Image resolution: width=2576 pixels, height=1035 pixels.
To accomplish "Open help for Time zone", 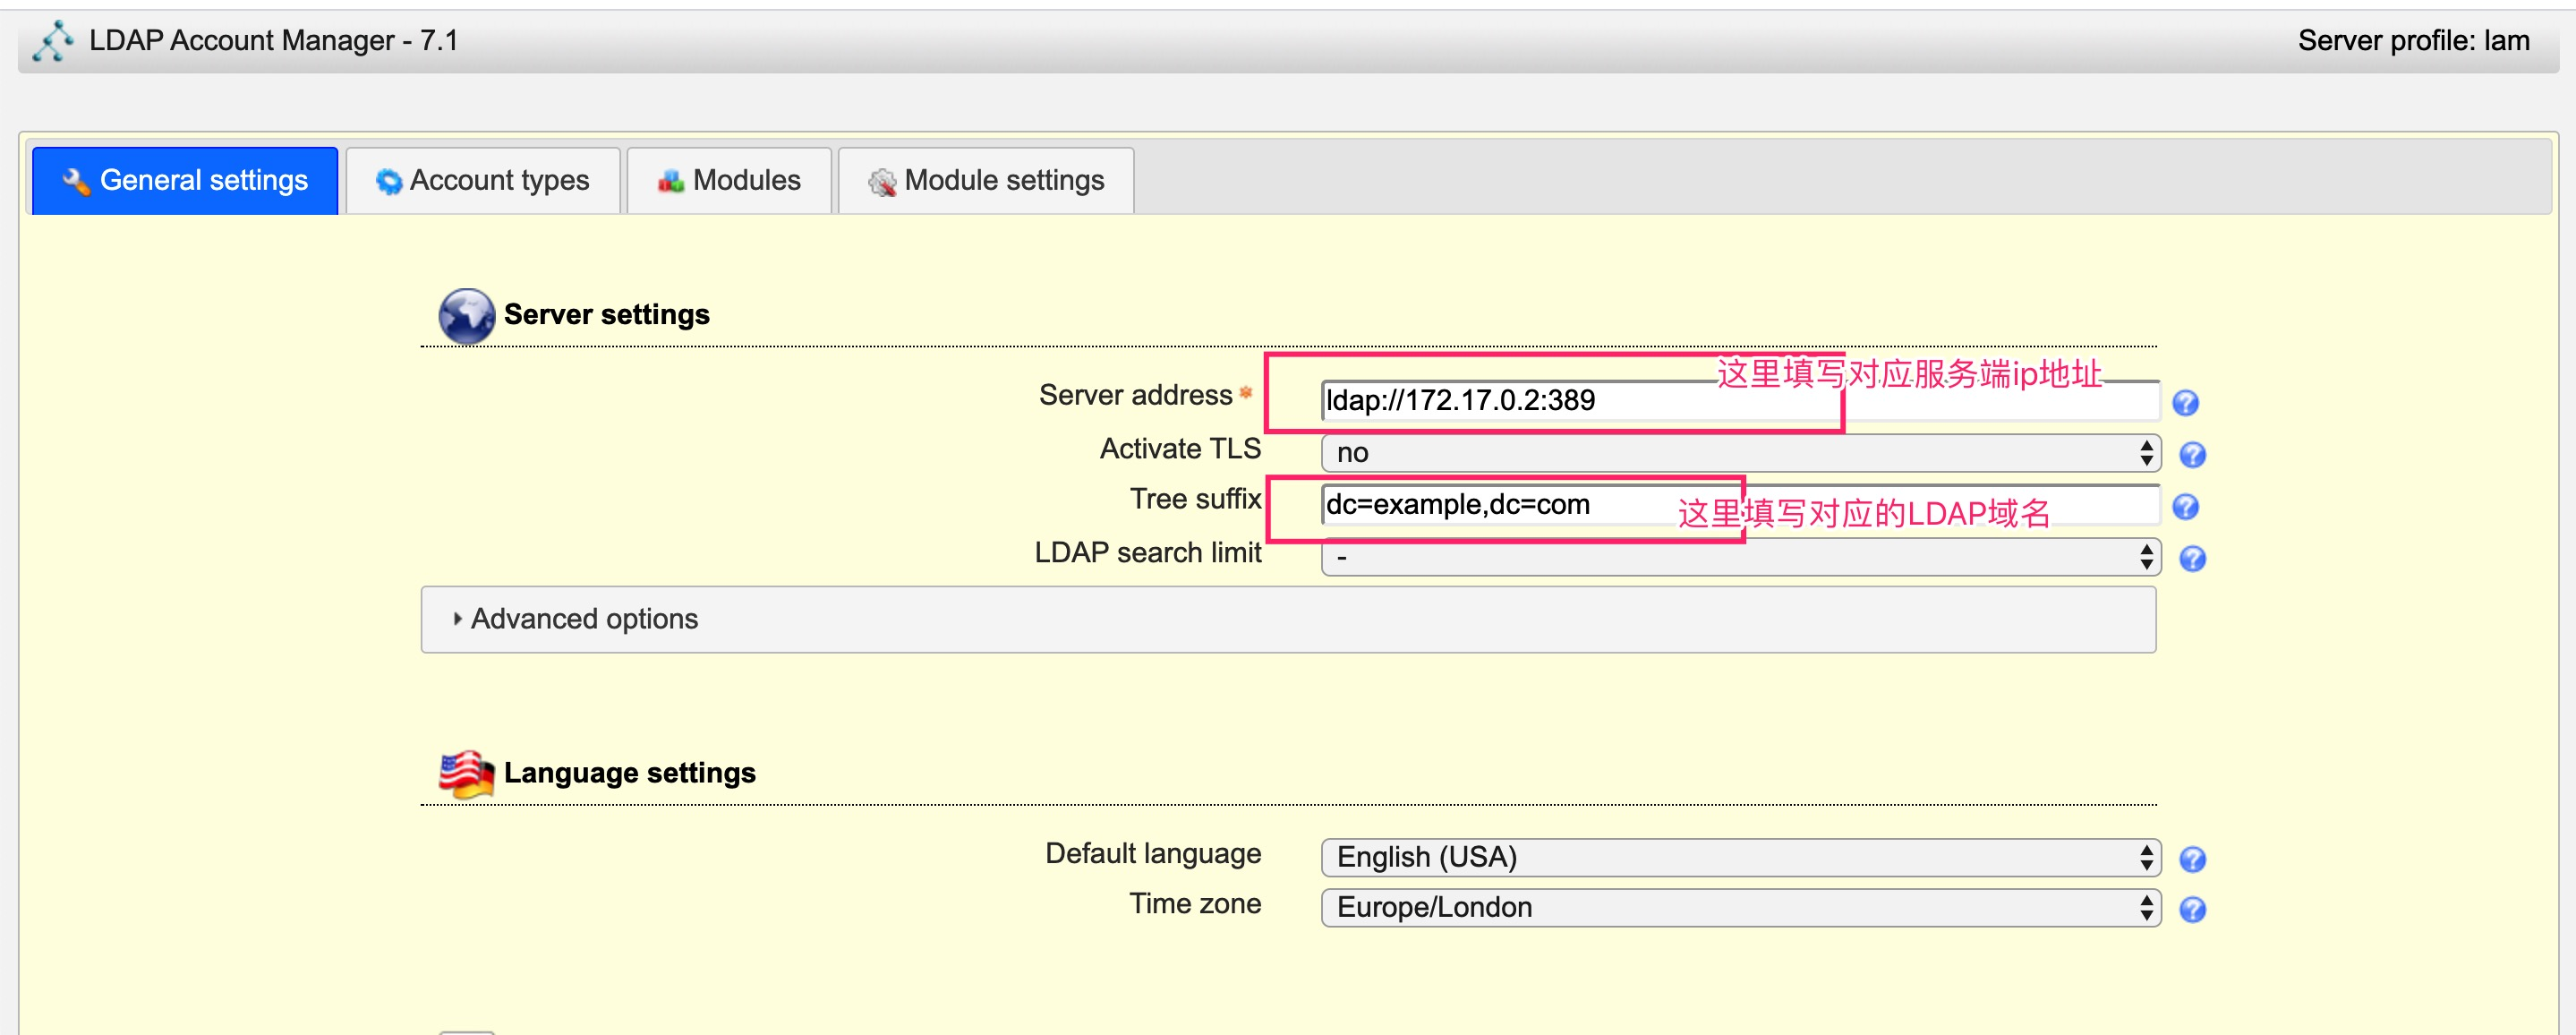I will [2192, 910].
